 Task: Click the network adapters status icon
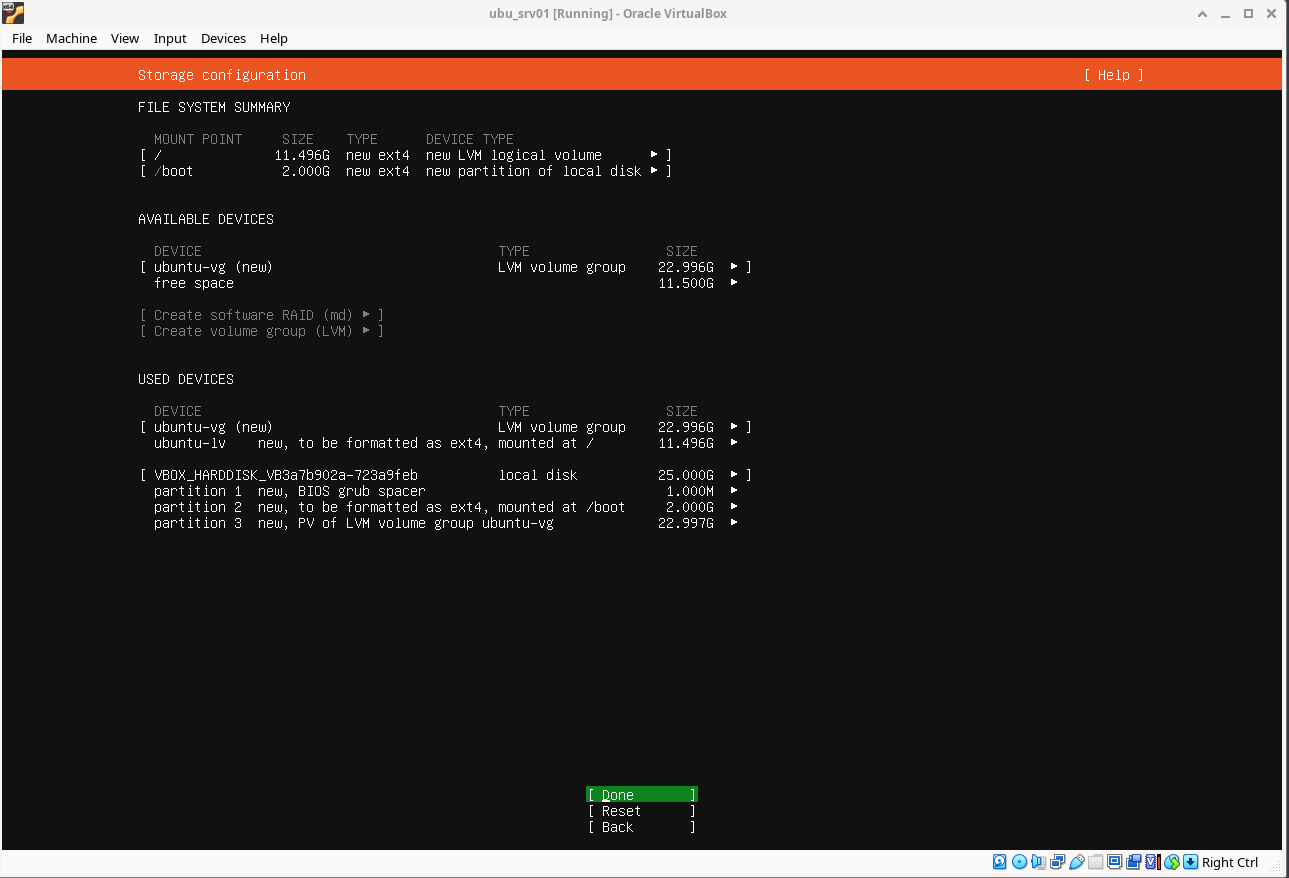(x=1057, y=862)
